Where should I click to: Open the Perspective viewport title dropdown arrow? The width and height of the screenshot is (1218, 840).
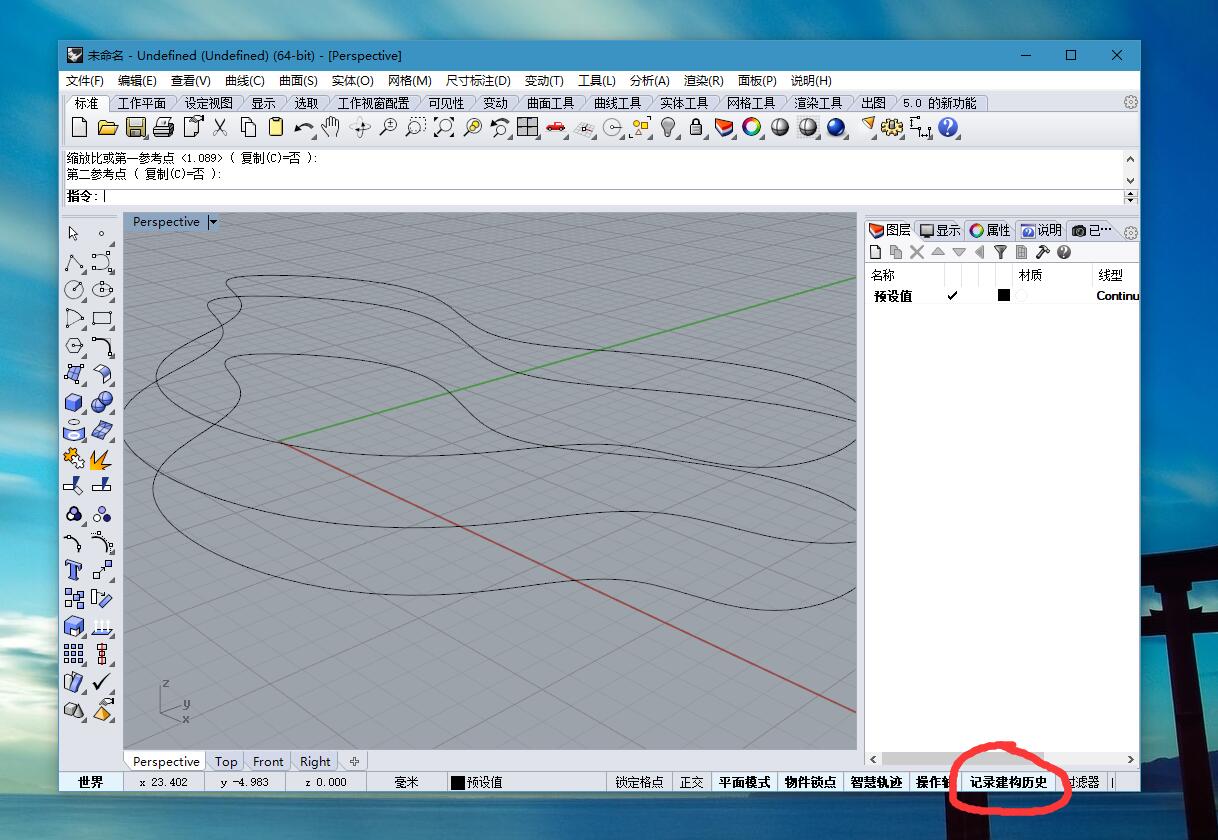213,222
